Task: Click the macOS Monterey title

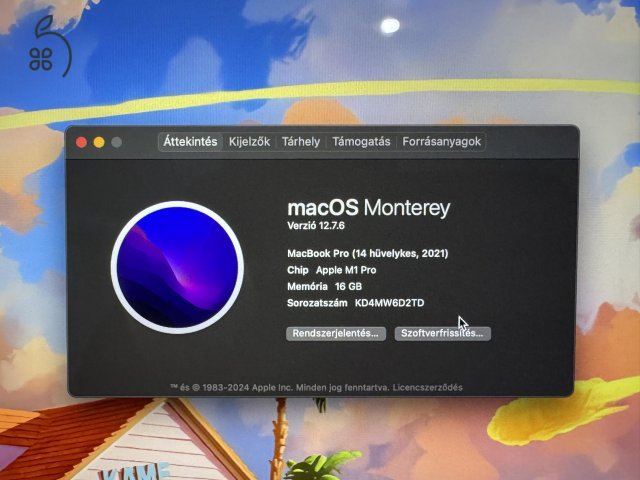Action: [x=369, y=208]
